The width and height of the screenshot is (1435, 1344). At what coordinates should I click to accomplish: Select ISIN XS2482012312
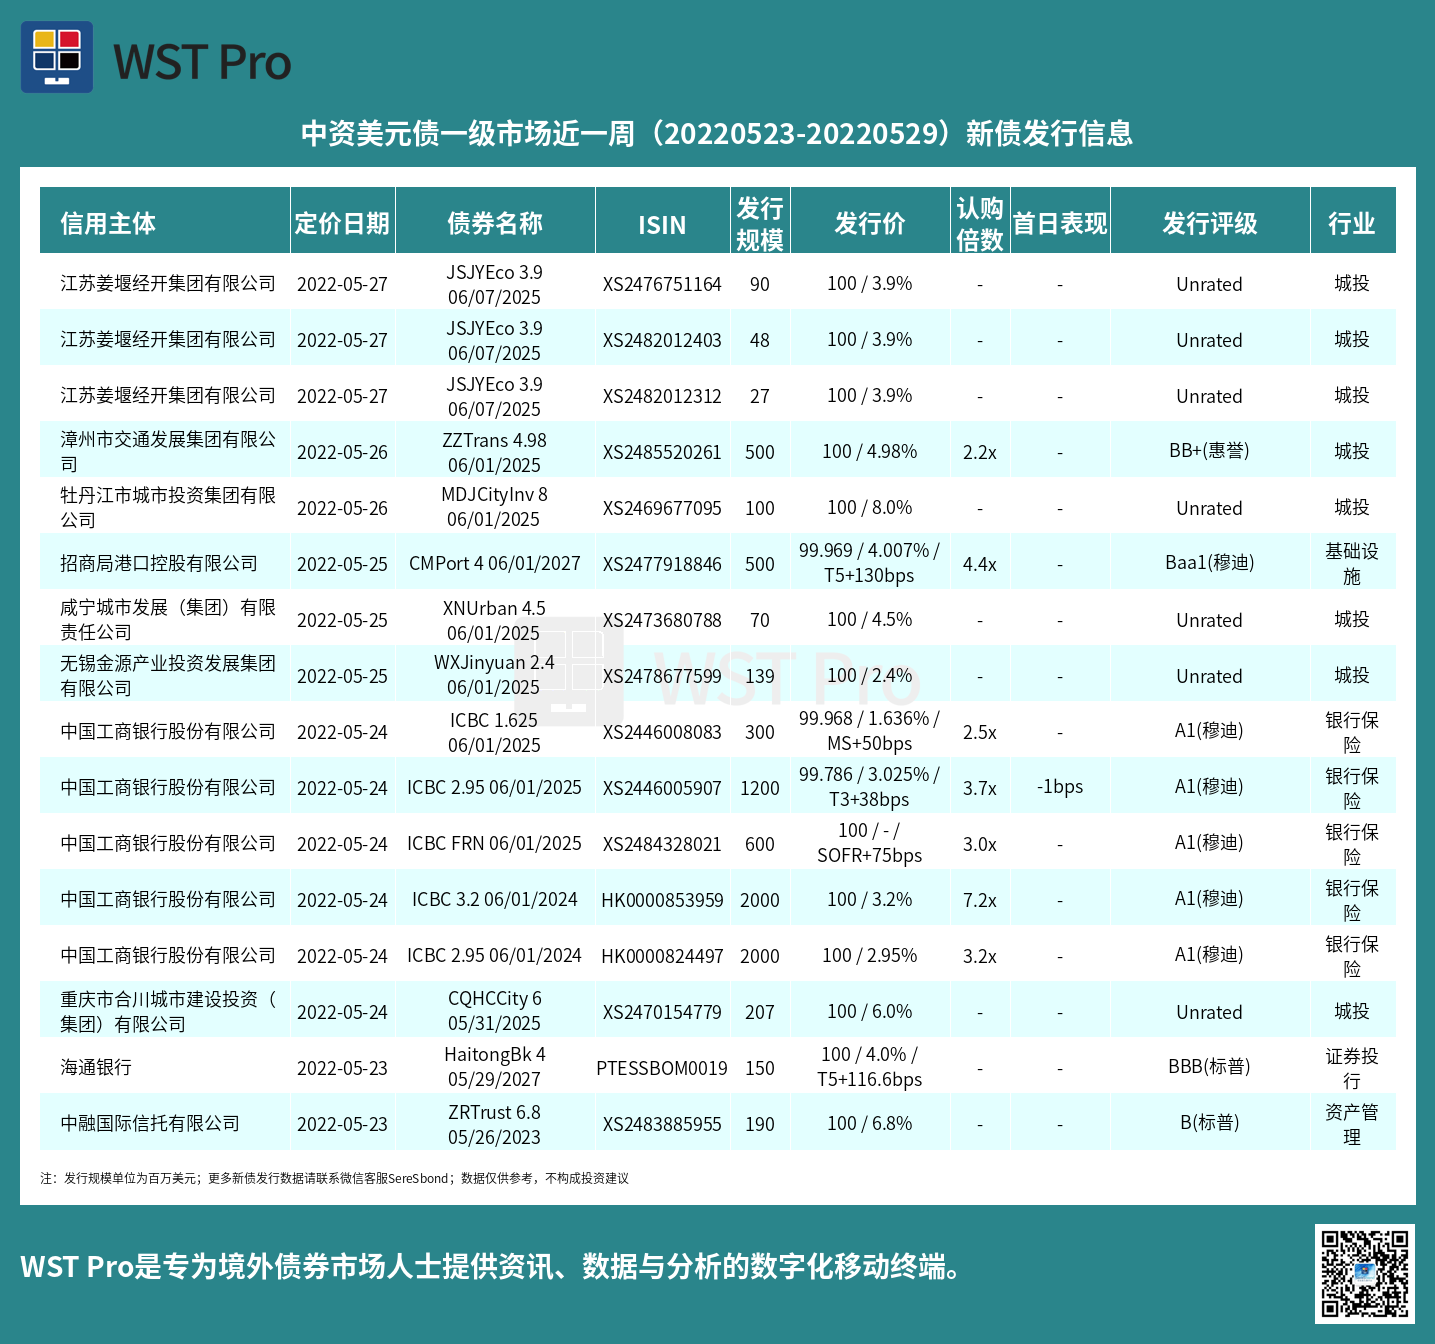tap(662, 396)
